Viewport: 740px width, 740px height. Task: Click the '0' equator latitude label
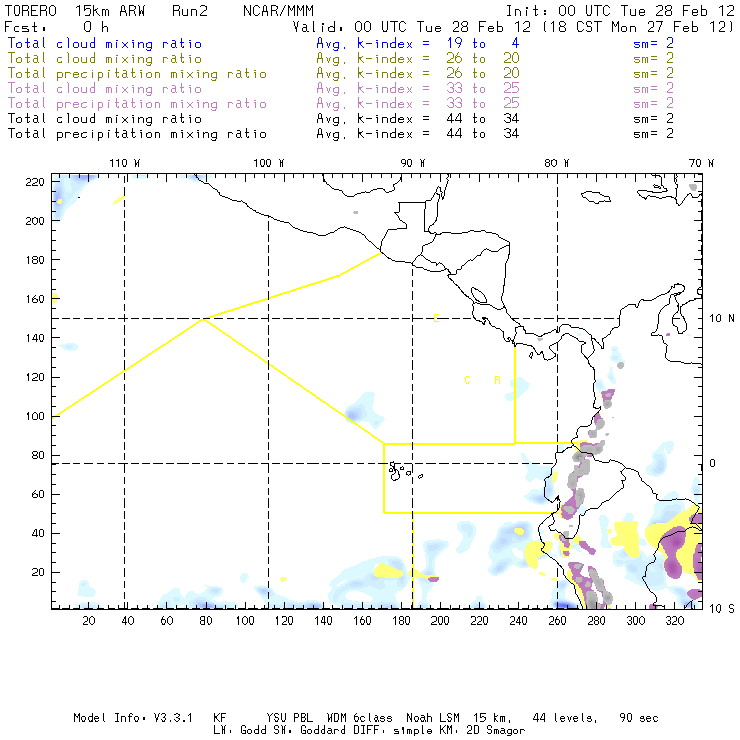713,463
